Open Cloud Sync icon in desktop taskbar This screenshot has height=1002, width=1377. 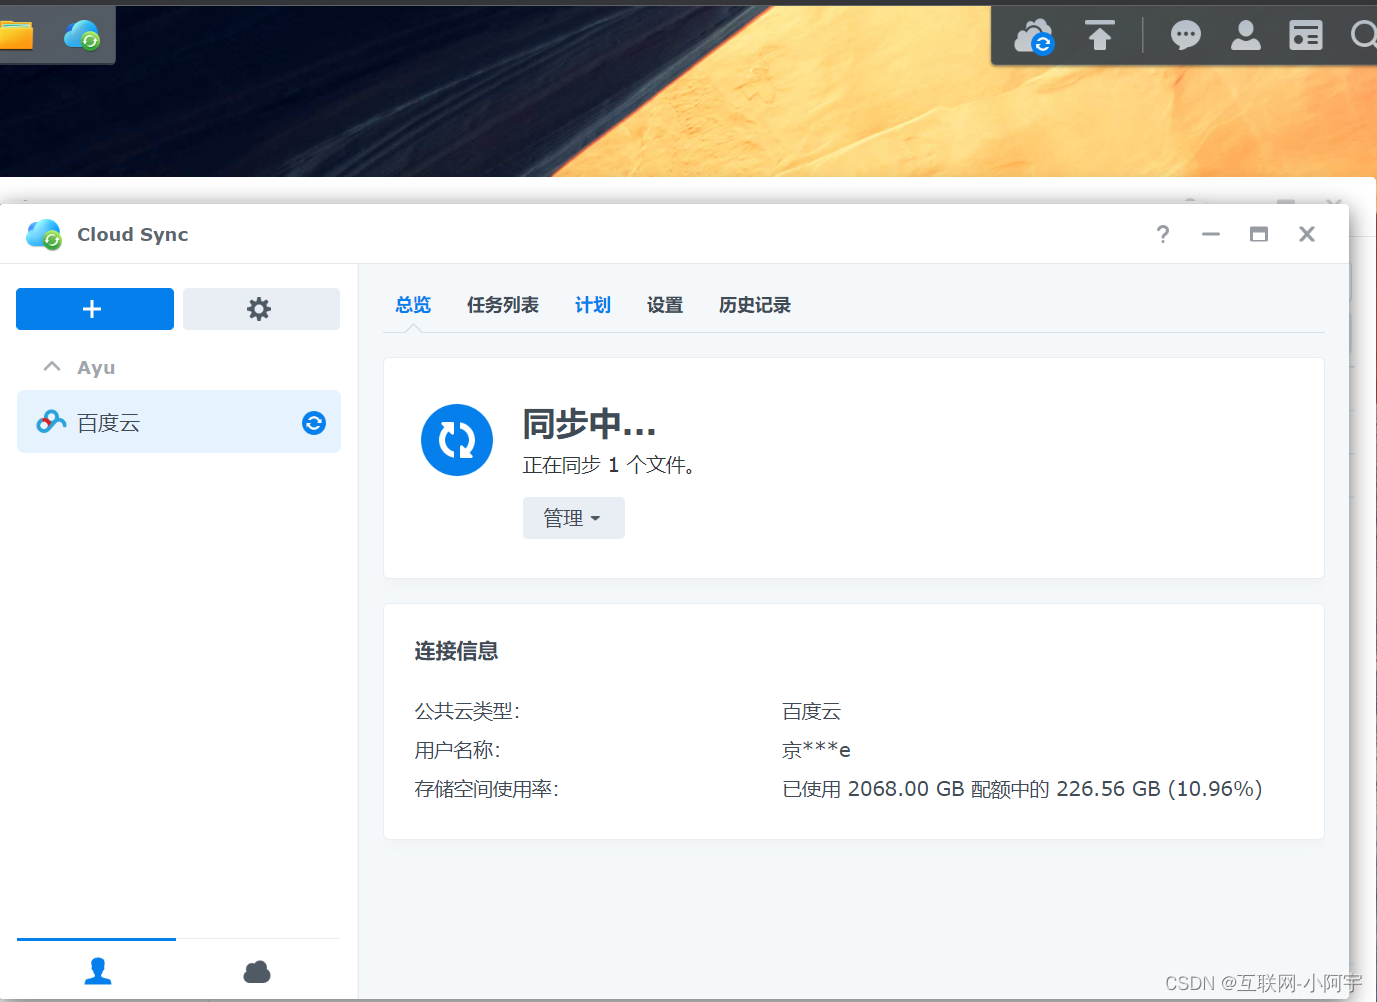point(82,36)
